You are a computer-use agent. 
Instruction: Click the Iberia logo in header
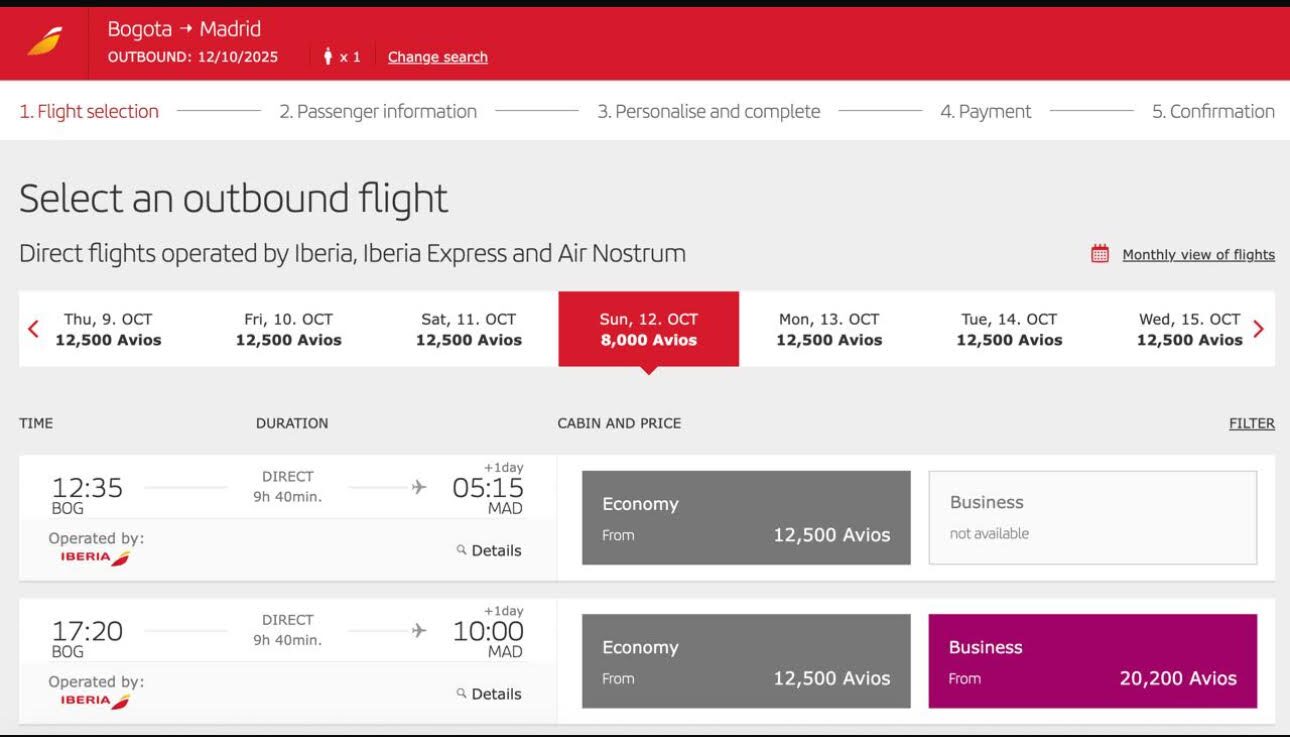(x=45, y=43)
